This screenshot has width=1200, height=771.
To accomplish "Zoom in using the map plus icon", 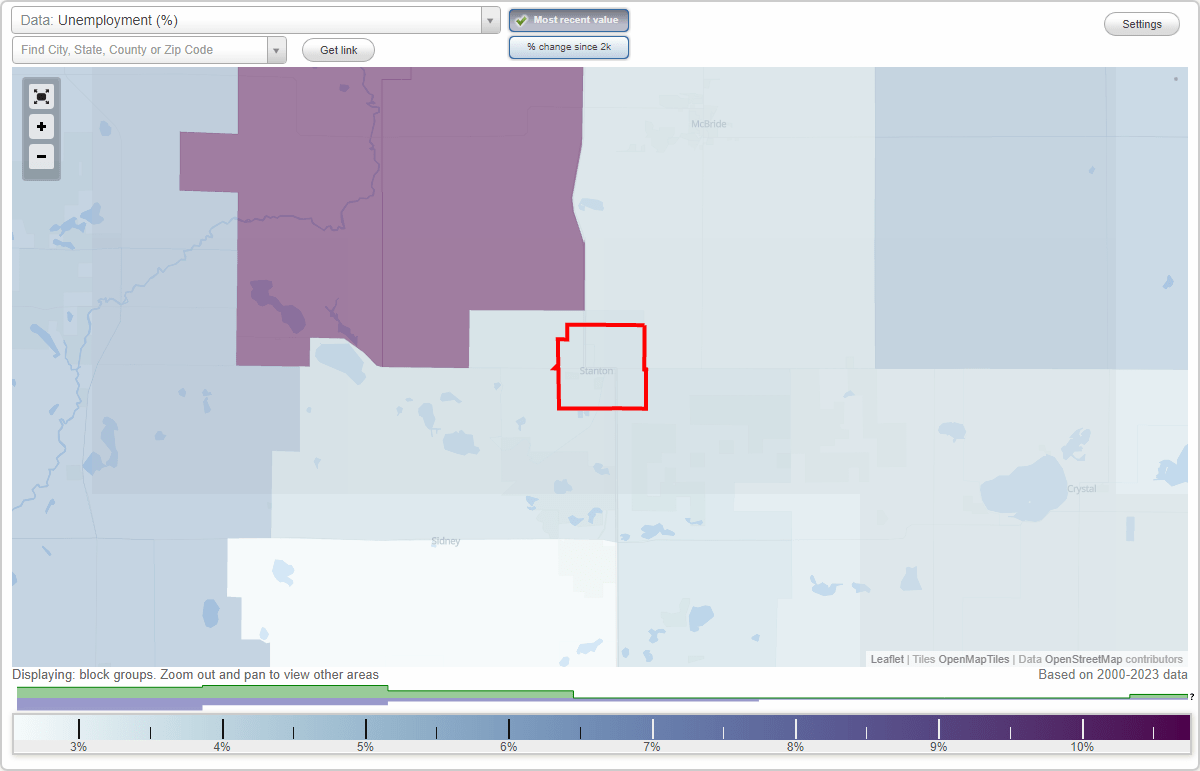I will (x=41, y=127).
